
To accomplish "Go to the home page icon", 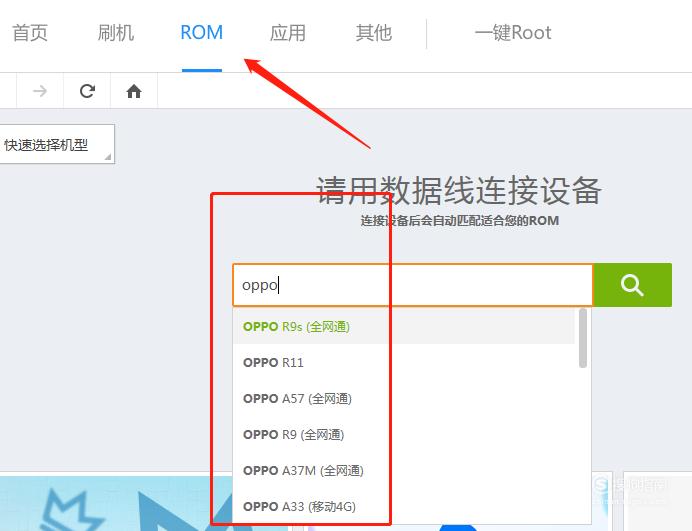I will coord(134,91).
